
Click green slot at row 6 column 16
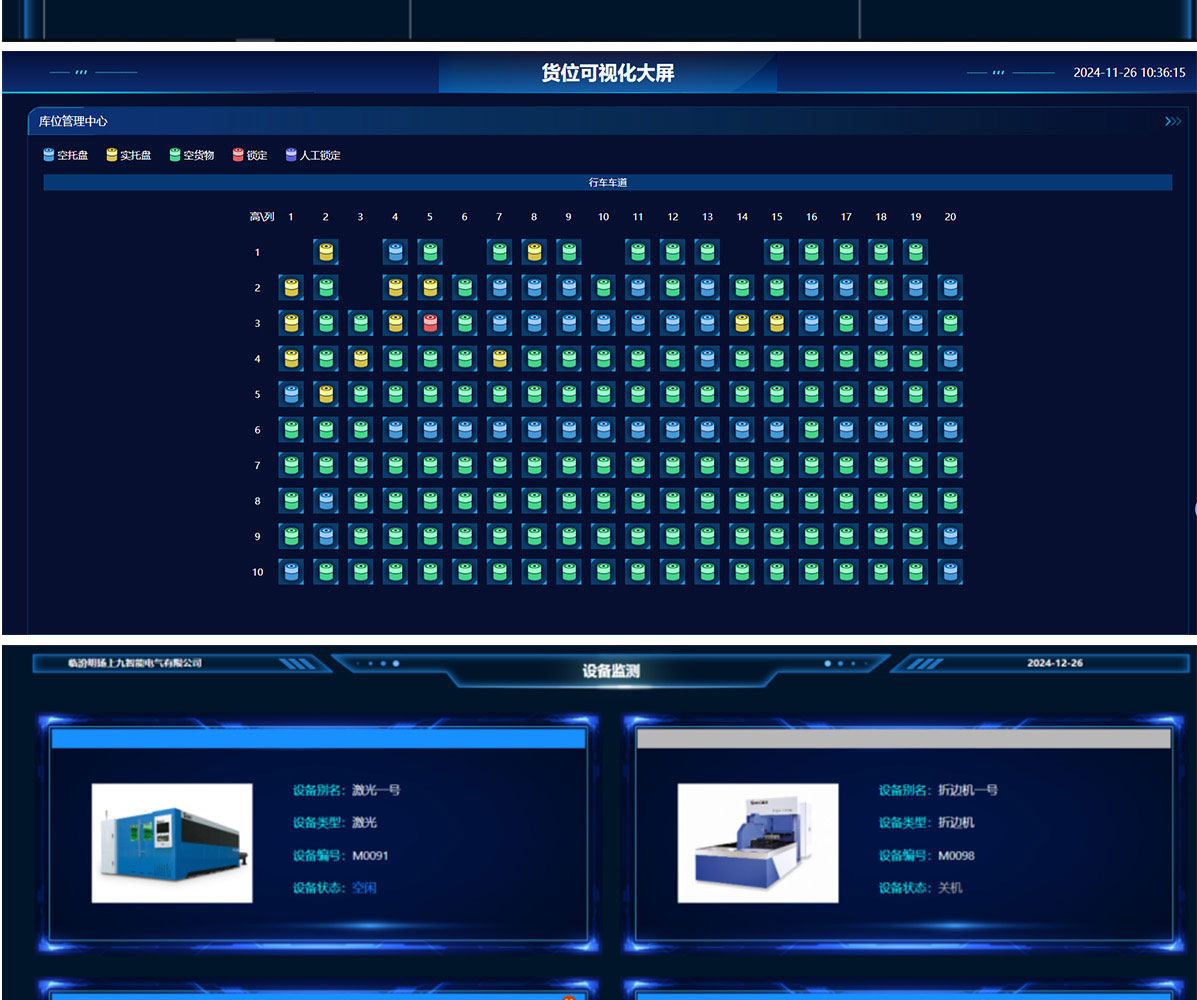pos(811,430)
